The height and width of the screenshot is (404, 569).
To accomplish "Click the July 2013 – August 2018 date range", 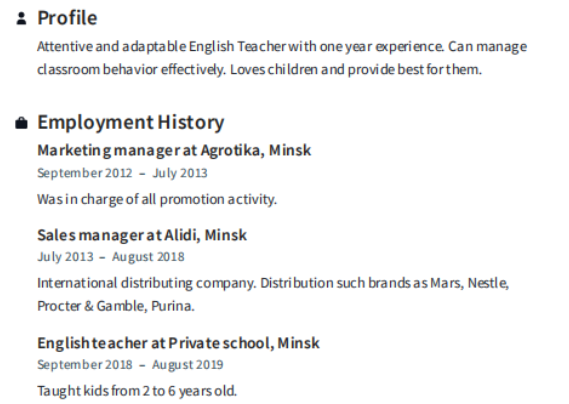I will coord(111,257).
